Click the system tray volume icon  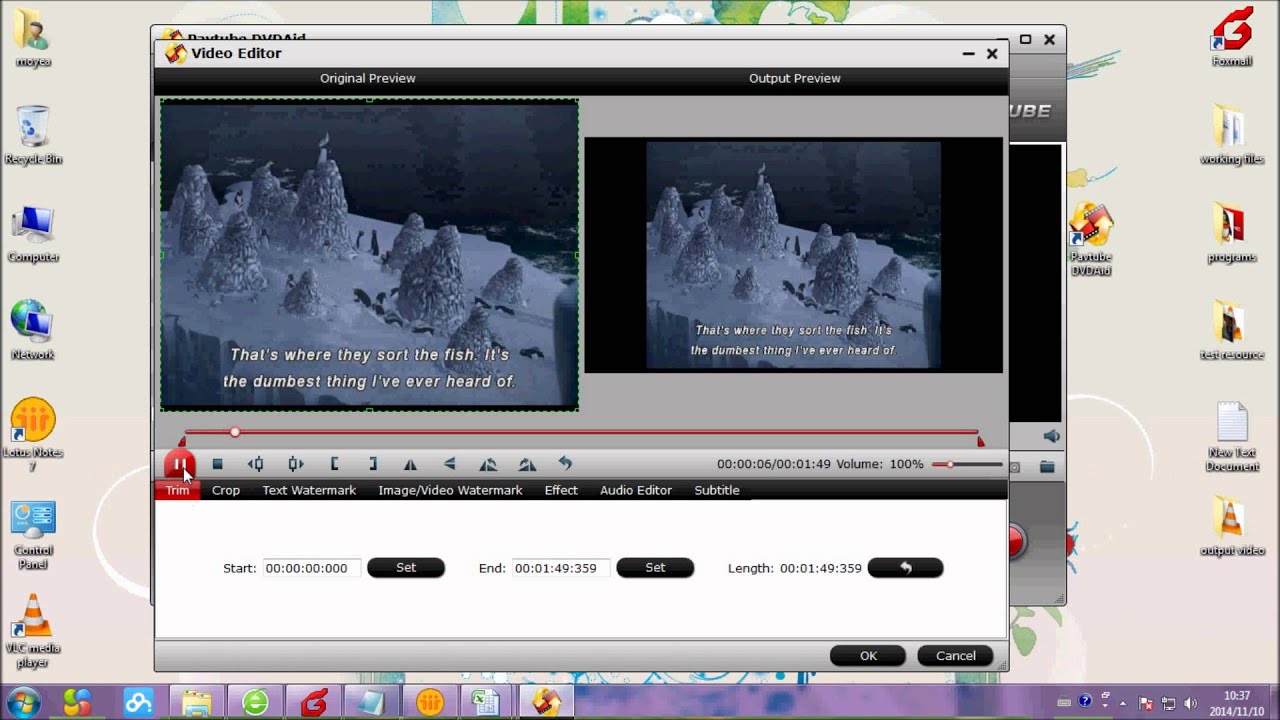coord(1188,703)
